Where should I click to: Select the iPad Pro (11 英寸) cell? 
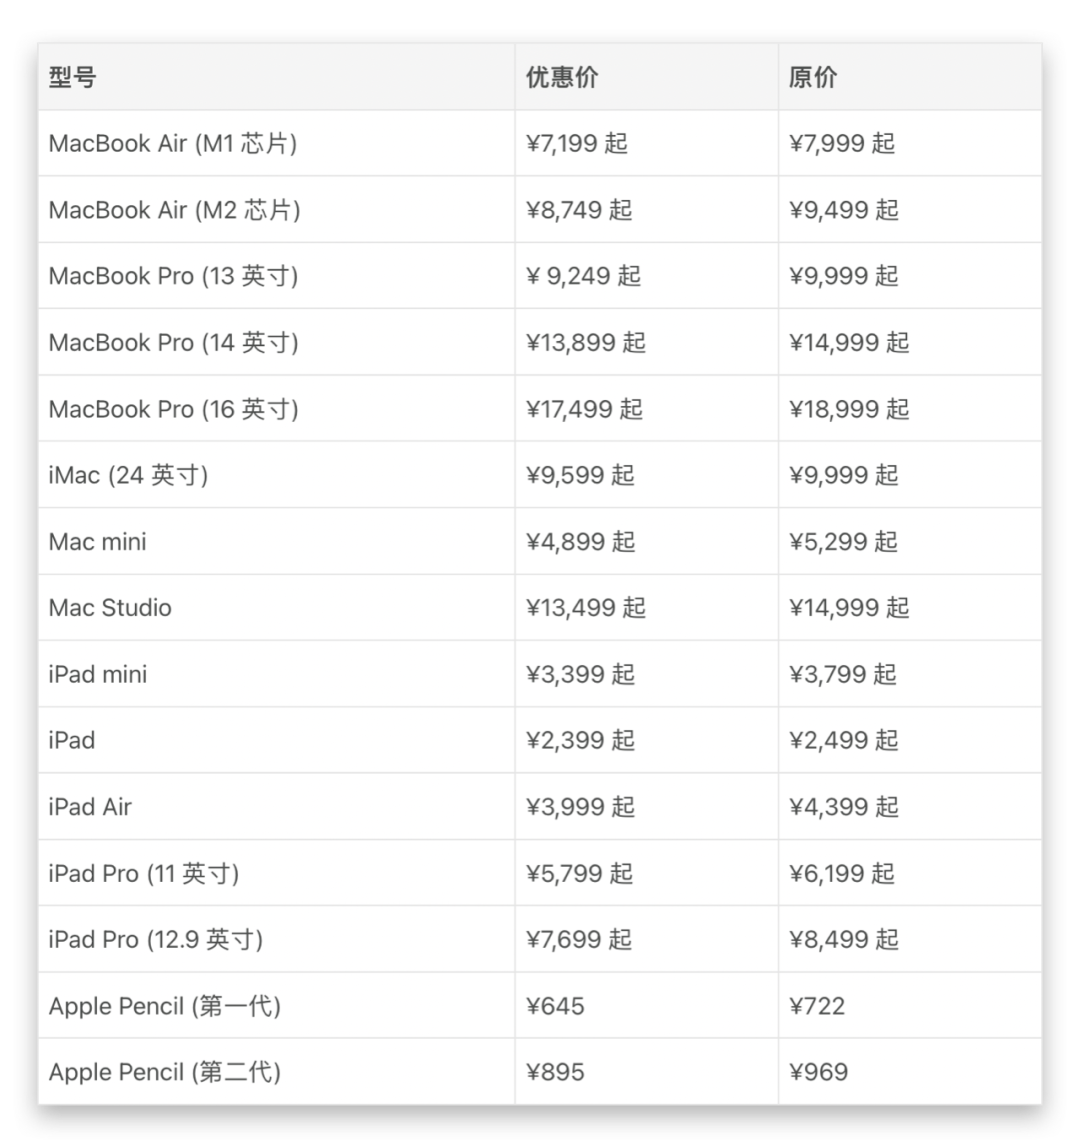144,873
